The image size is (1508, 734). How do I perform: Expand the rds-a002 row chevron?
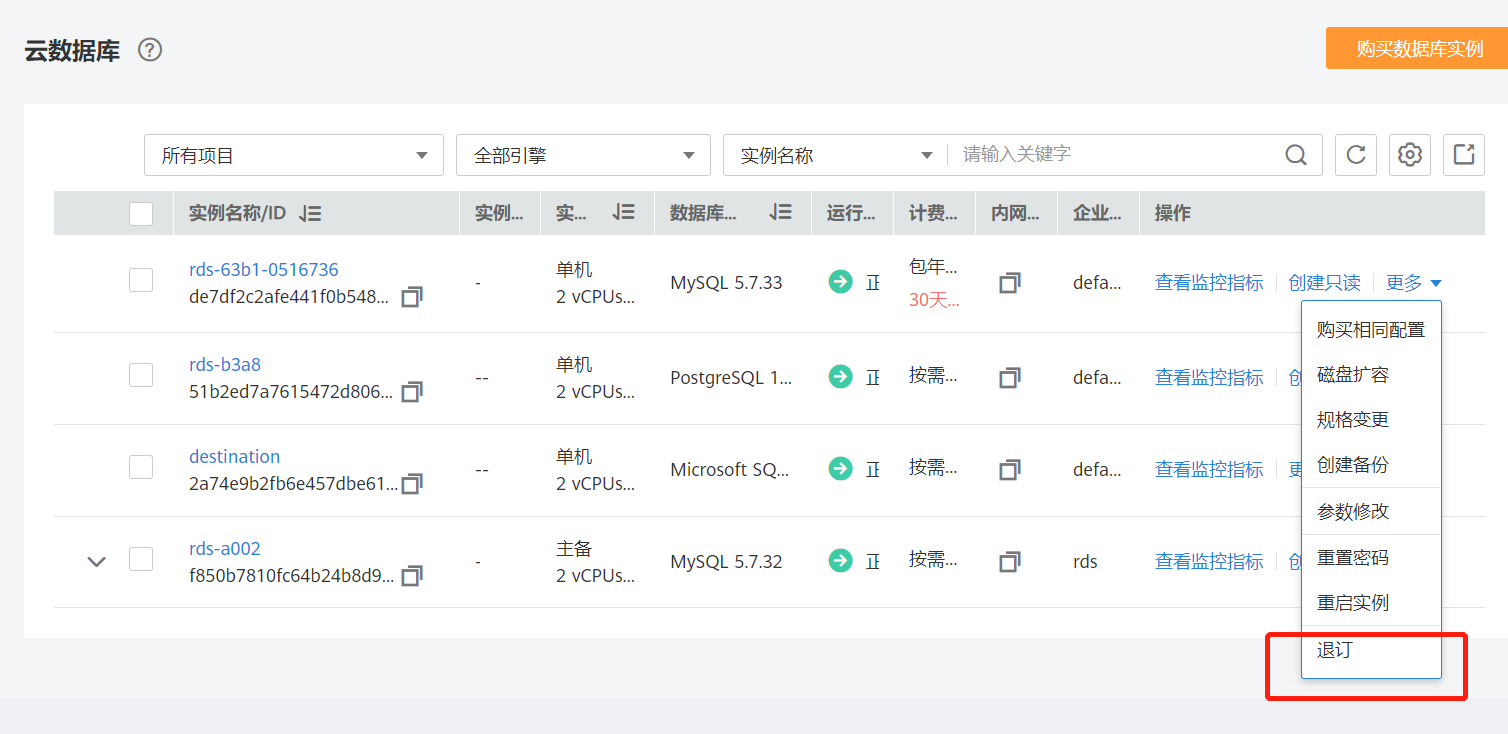tap(96, 561)
